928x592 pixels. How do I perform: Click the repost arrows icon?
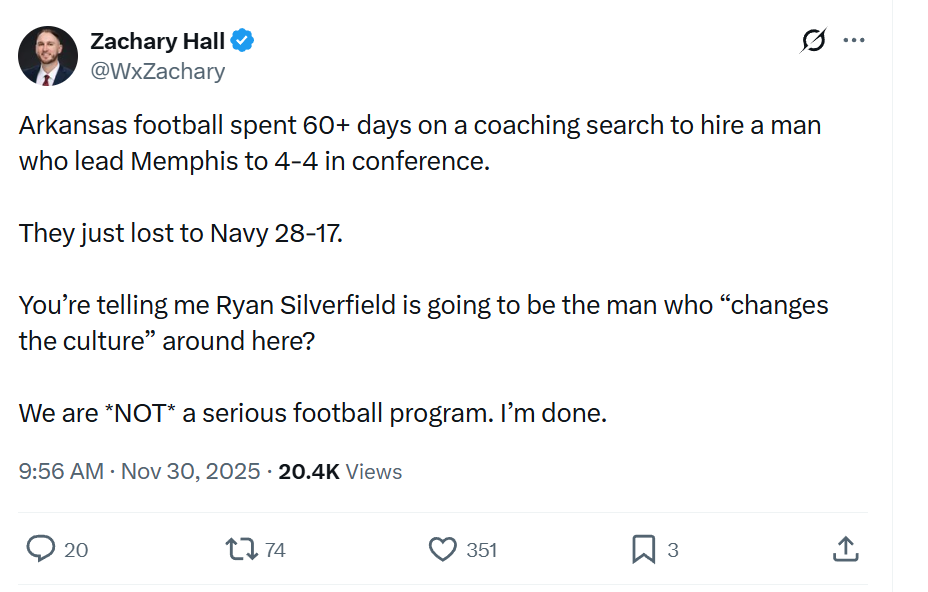point(240,549)
